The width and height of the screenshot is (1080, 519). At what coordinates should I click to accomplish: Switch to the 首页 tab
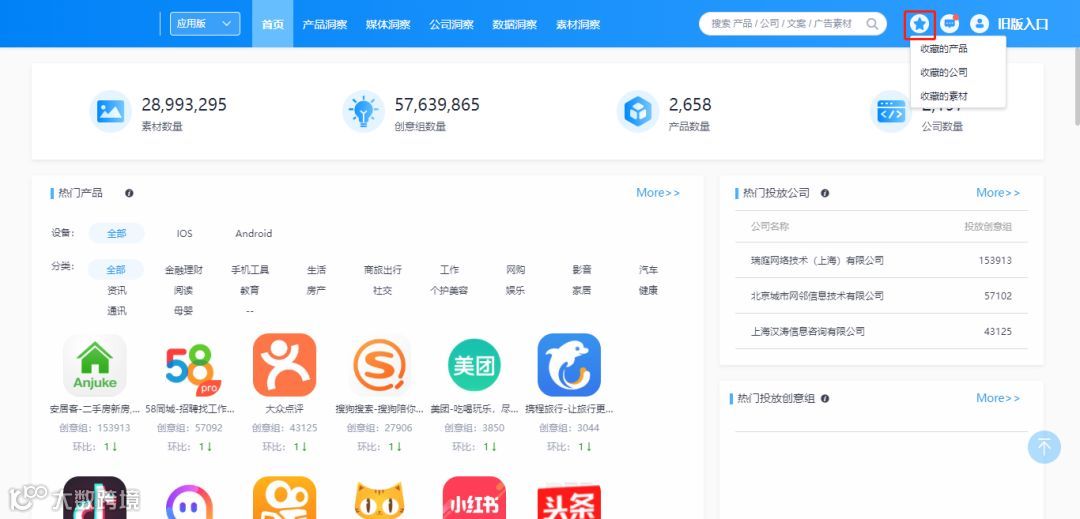click(x=272, y=24)
